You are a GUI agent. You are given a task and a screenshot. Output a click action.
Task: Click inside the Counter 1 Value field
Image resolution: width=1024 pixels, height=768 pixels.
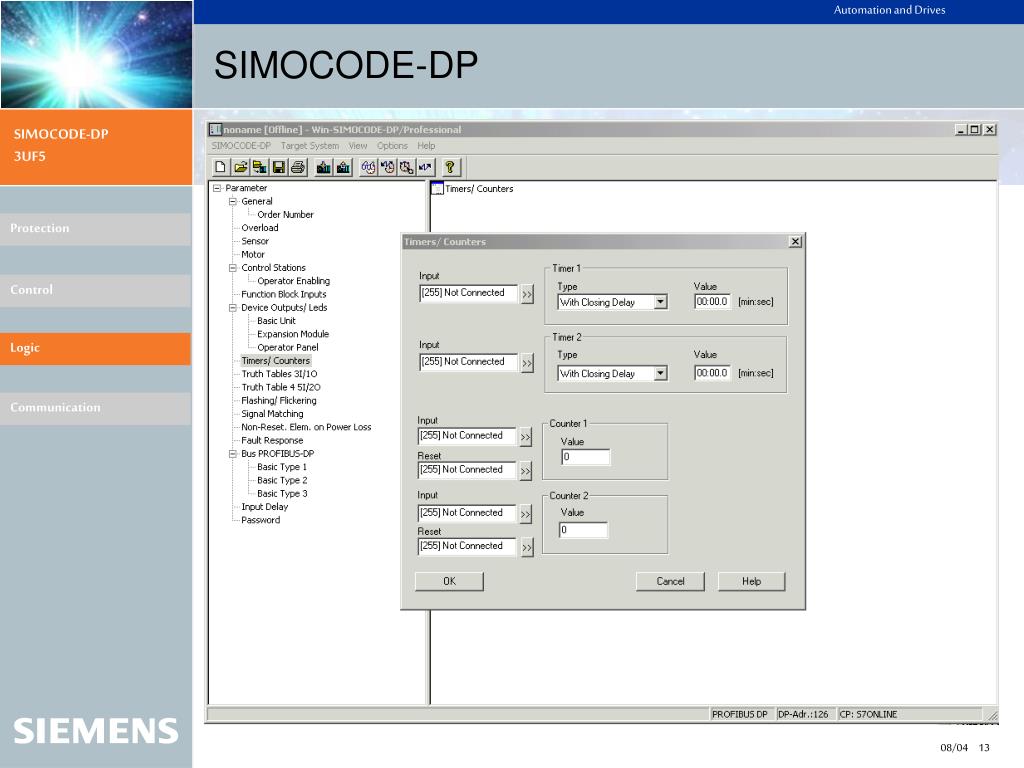(584, 457)
